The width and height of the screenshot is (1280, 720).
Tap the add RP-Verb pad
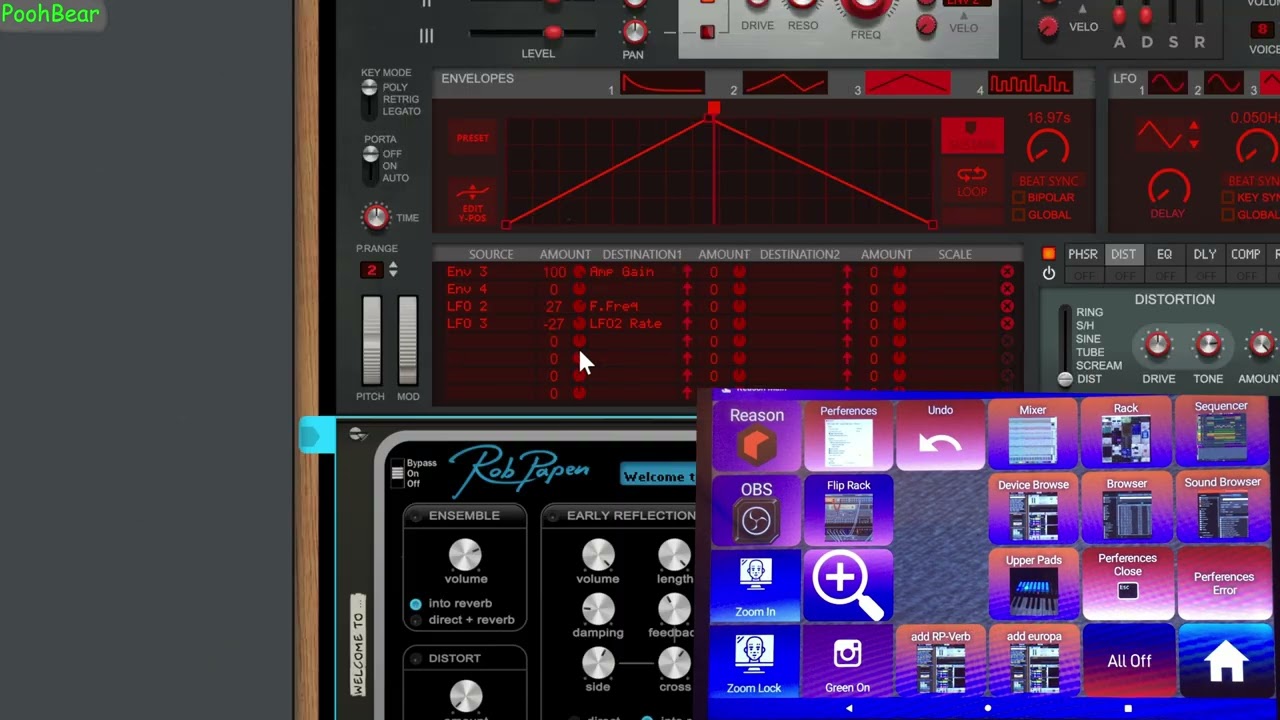coord(940,661)
